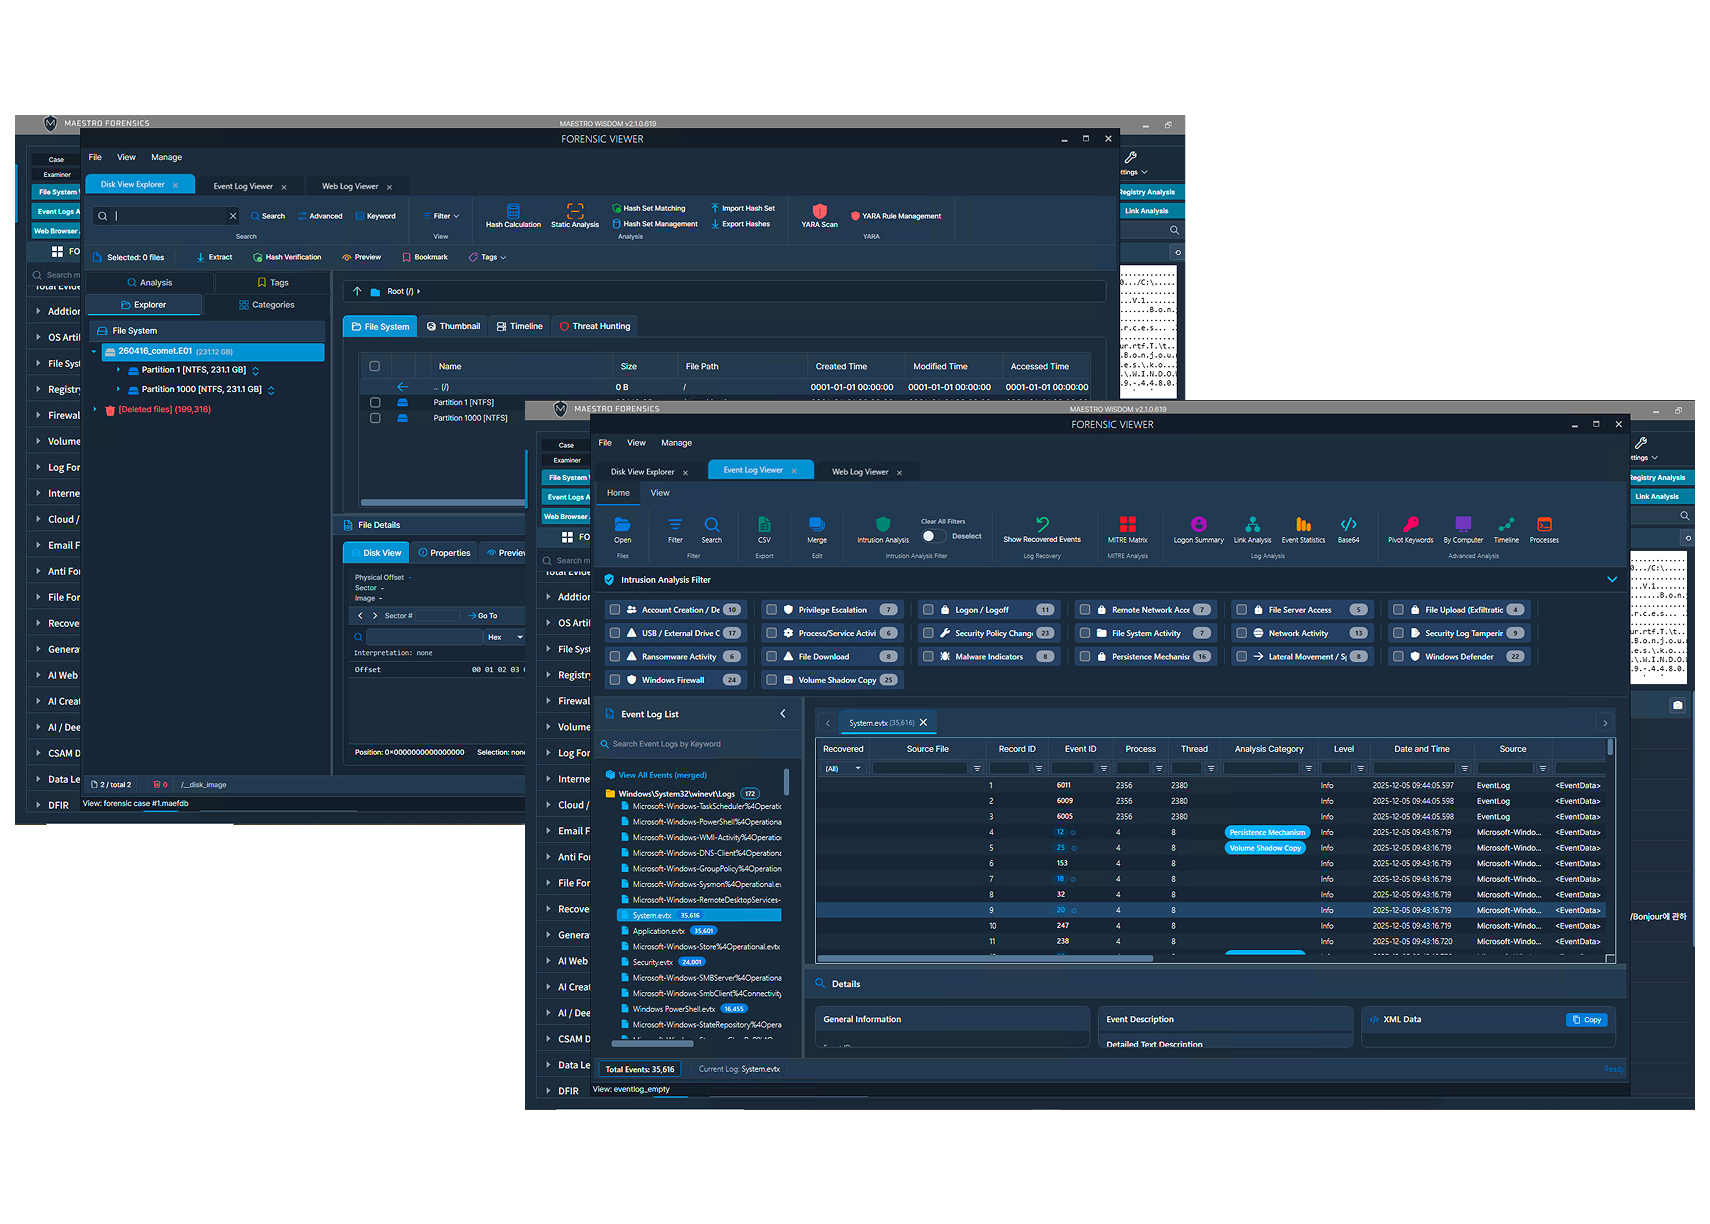This screenshot has height=1224, width=1710.
Task: Tick the Lateral Movement filter checkbox
Action: click(x=1241, y=657)
